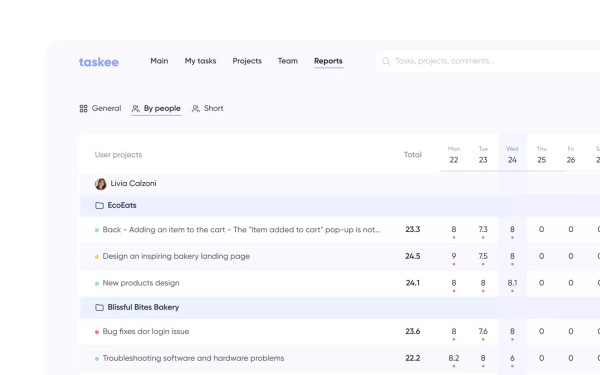Click the 7.3 Tuesday hours for cart task
Screen dimensions: 600x375
483,229
